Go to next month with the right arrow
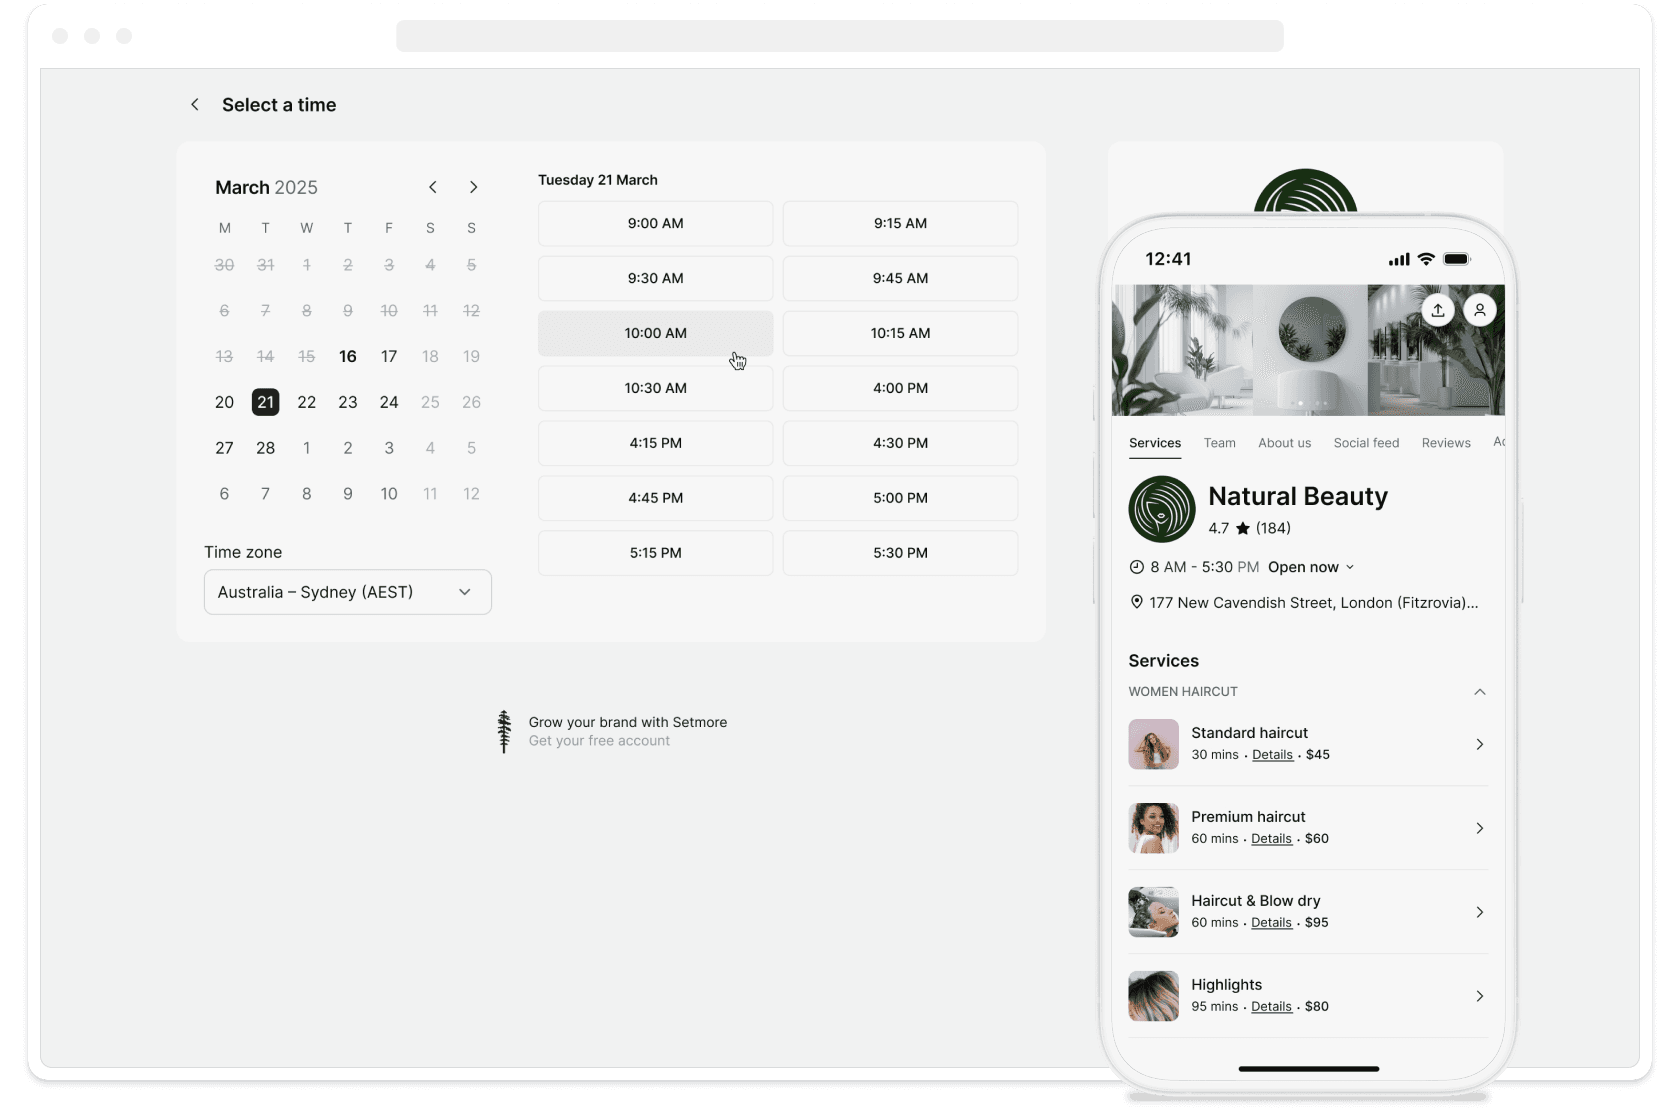The image size is (1680, 1120). [473, 187]
